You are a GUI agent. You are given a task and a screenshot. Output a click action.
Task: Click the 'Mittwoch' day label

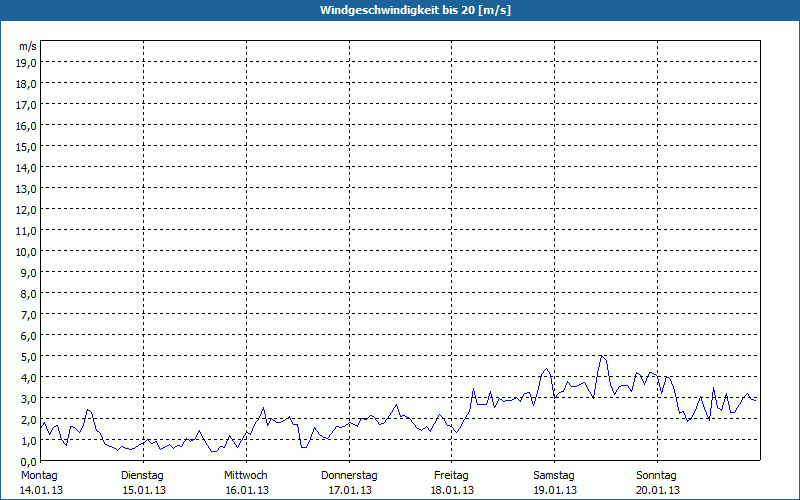click(x=245, y=476)
